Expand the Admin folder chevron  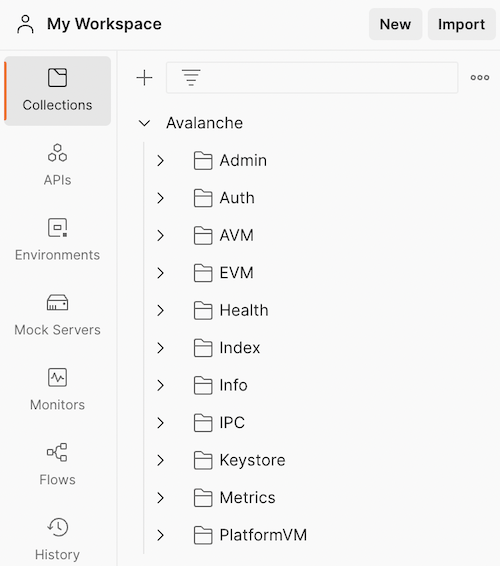pos(161,161)
